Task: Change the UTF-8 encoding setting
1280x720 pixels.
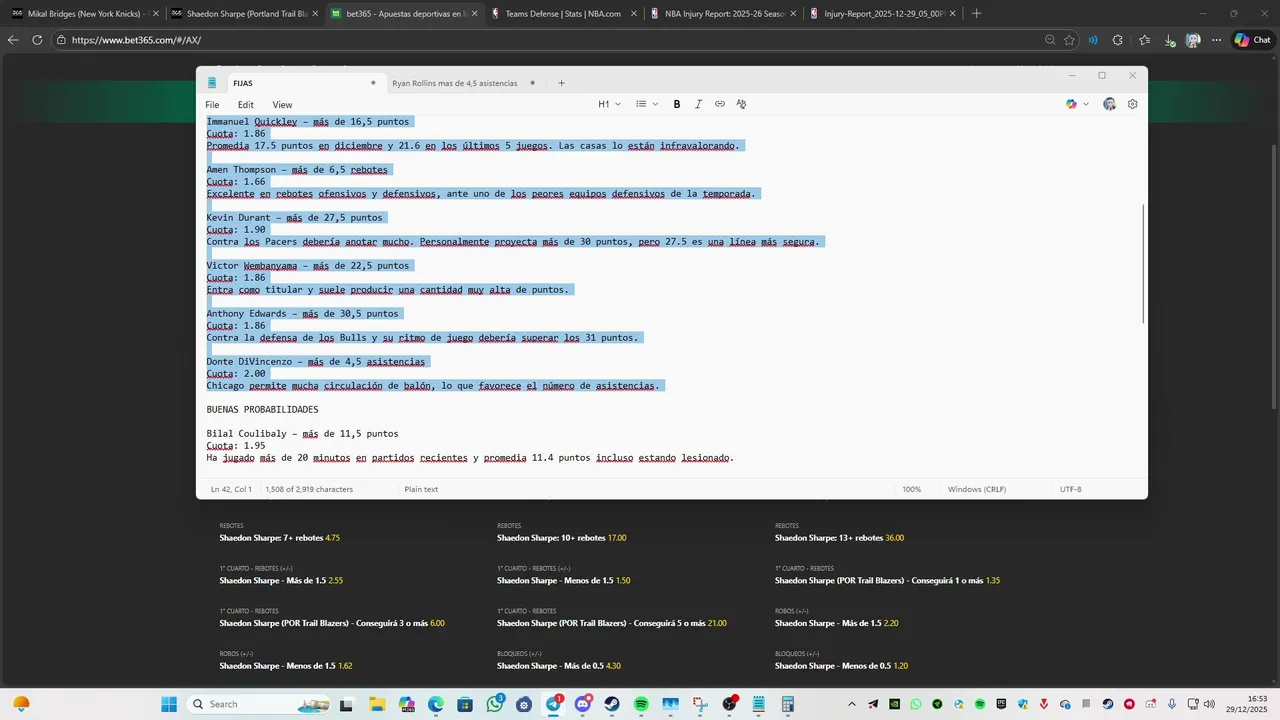Action: point(1071,489)
